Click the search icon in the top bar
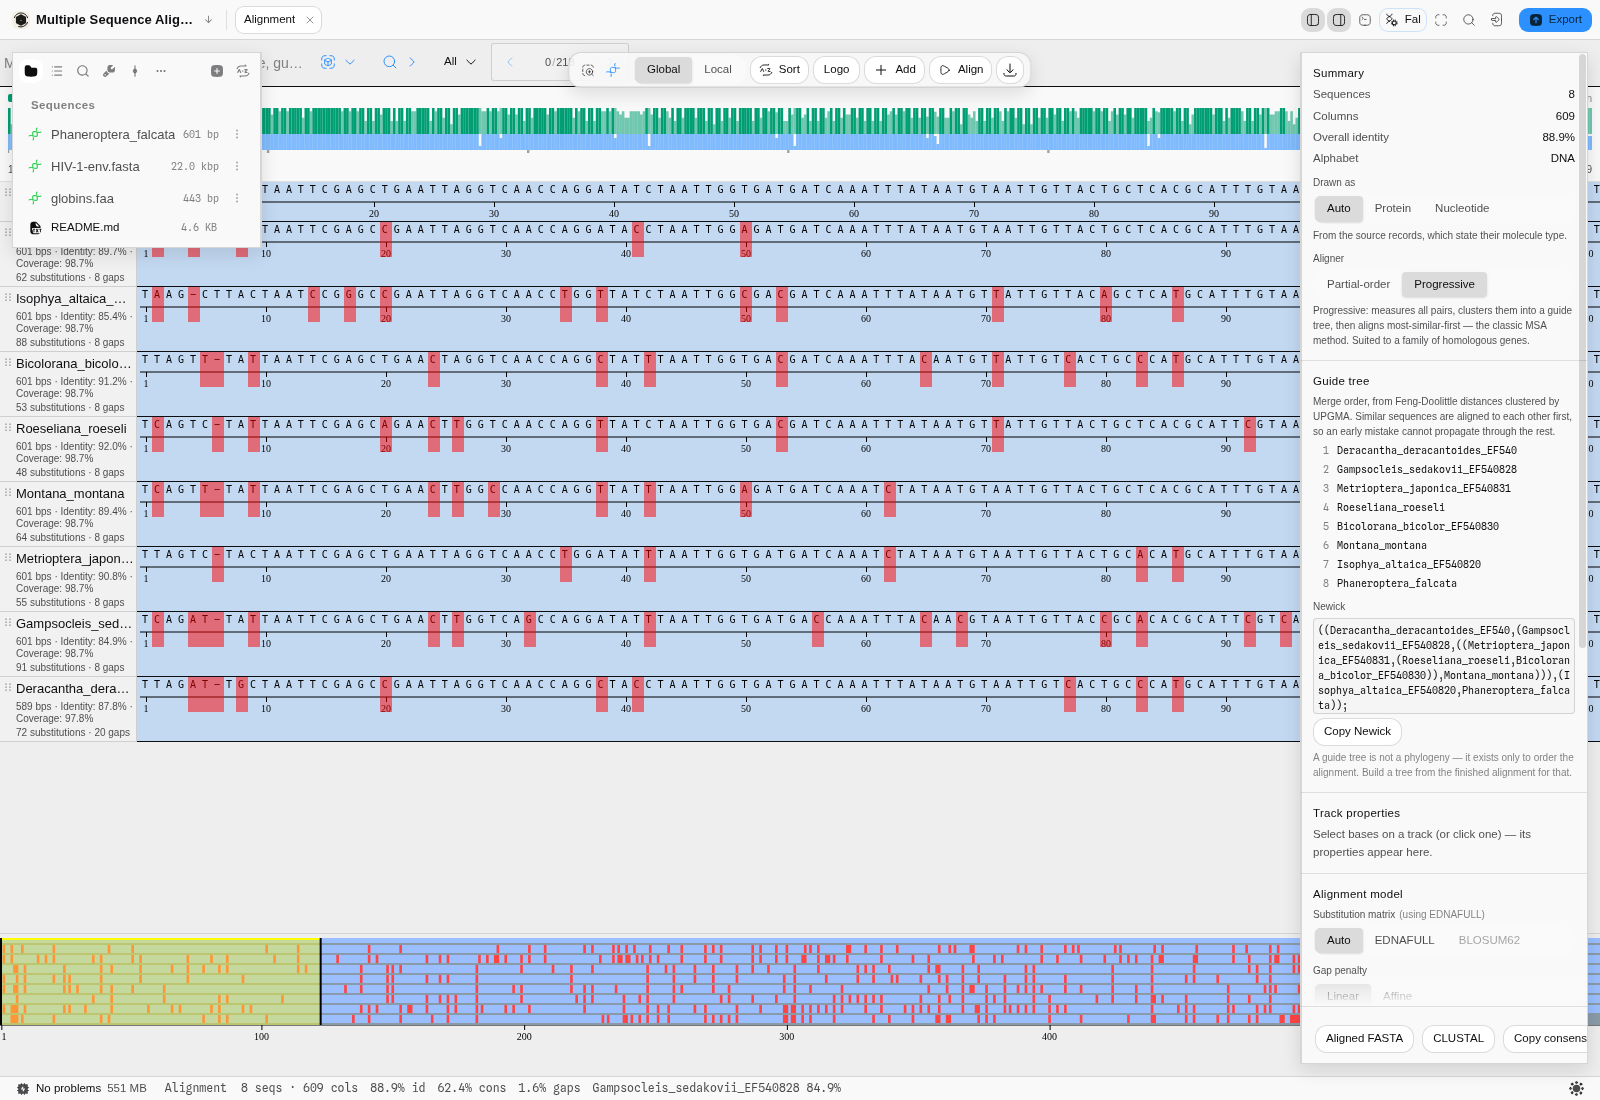 tap(1469, 20)
